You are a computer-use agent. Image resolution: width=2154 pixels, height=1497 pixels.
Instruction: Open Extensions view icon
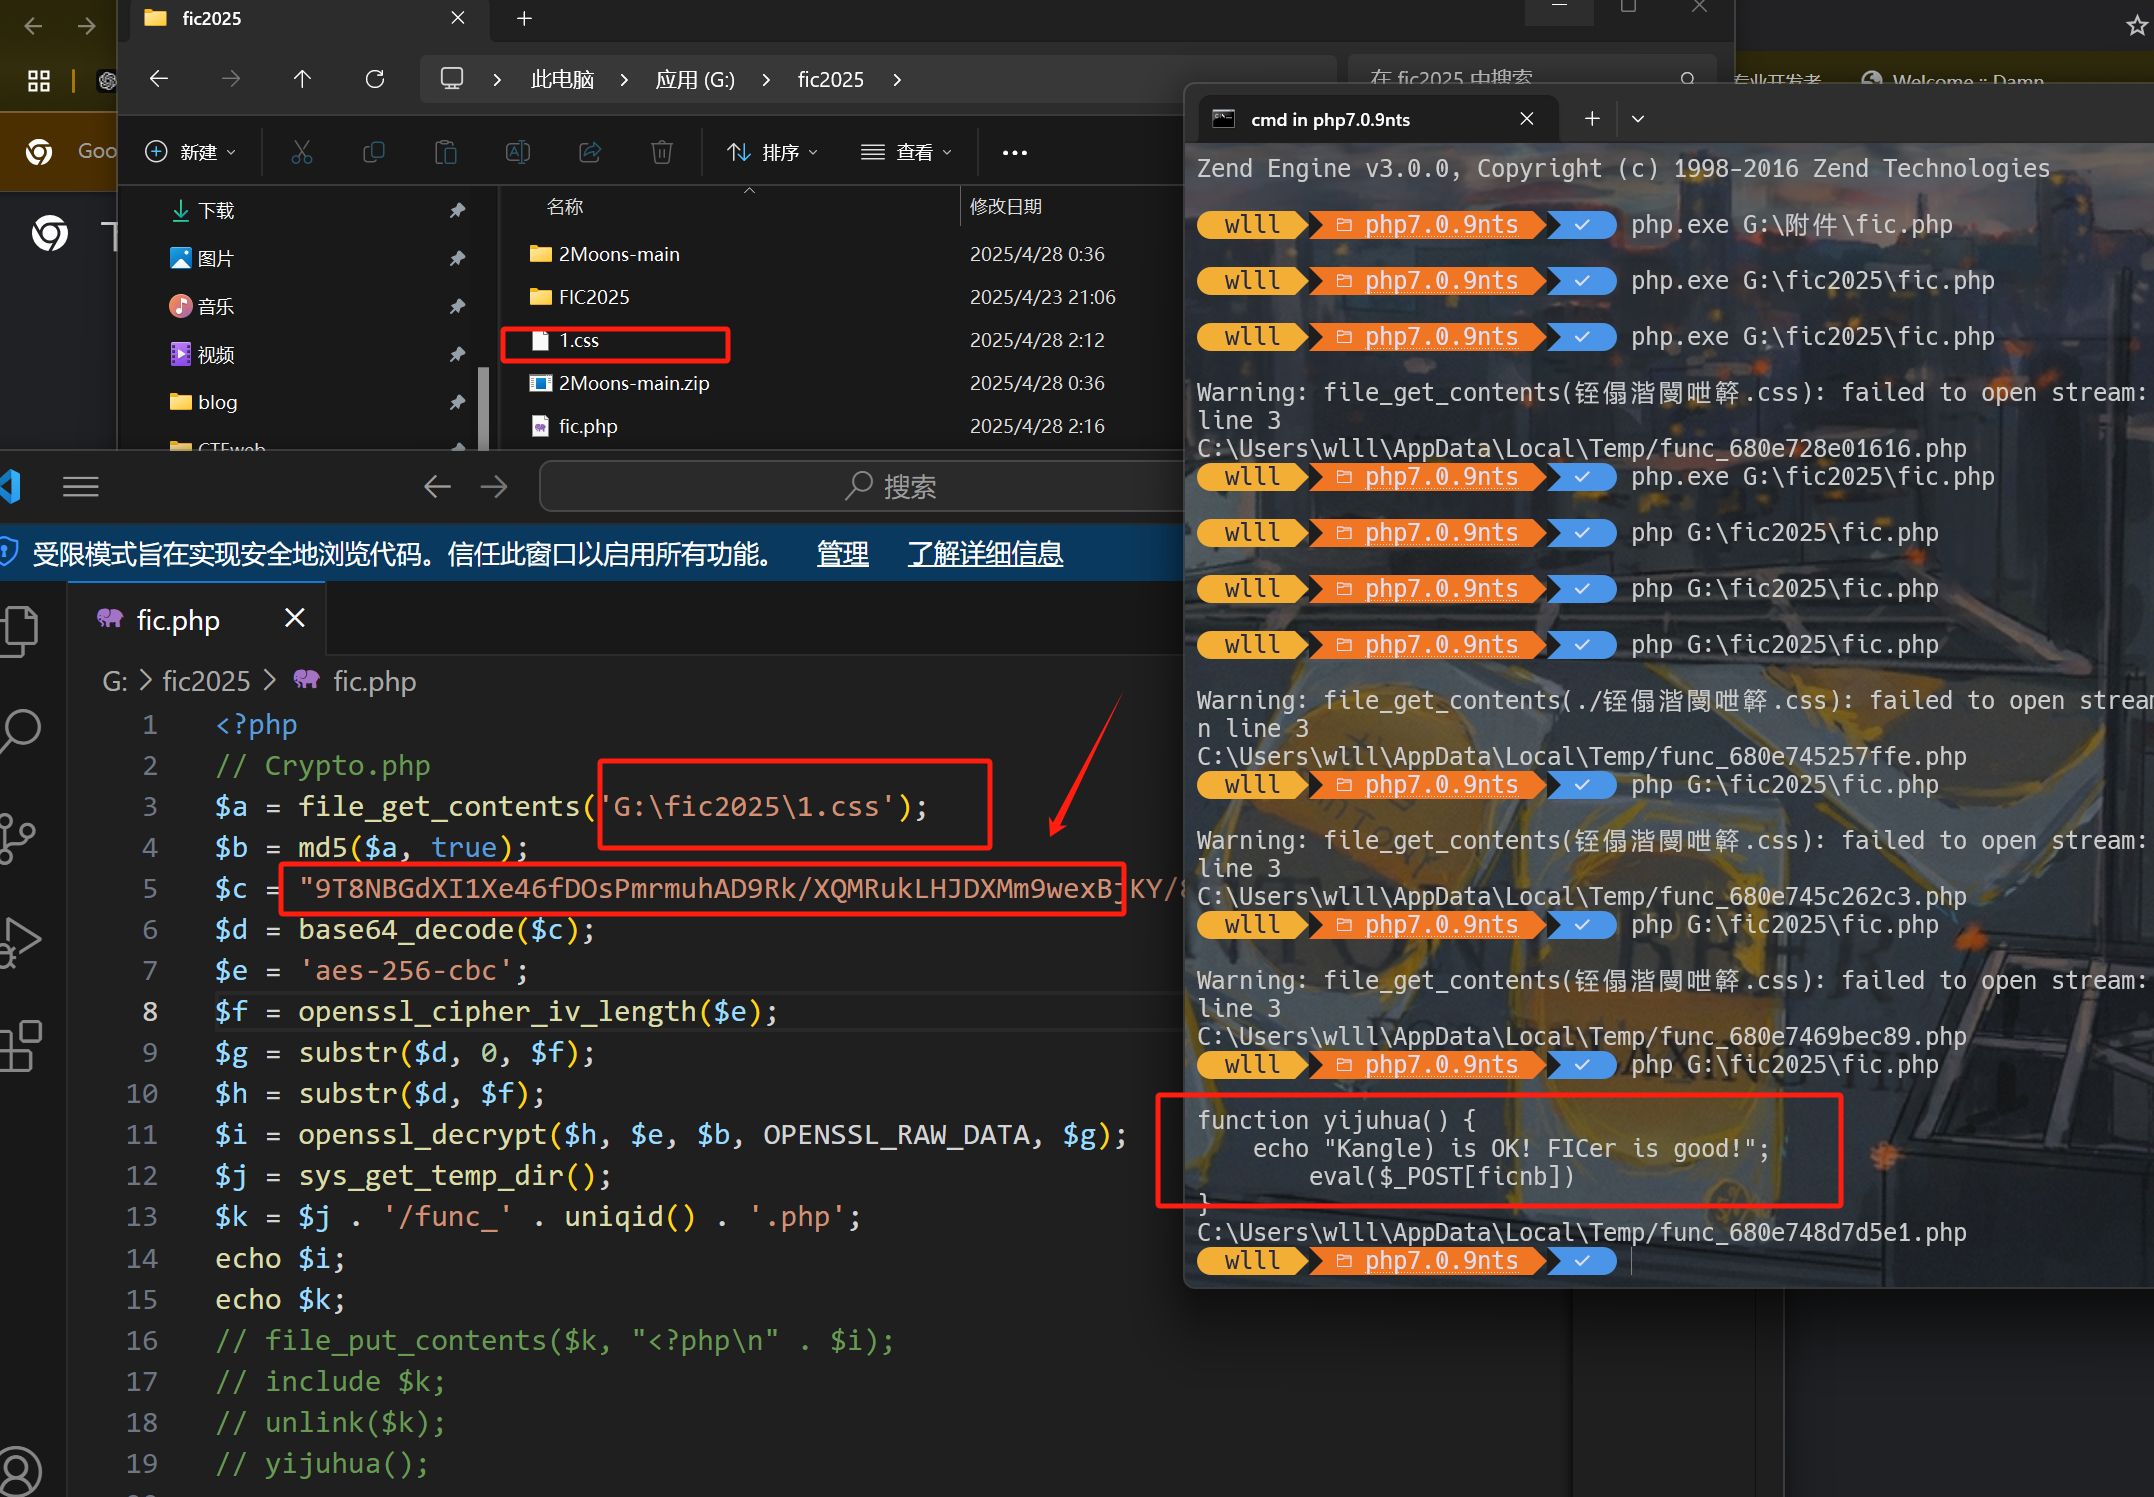click(x=20, y=1046)
